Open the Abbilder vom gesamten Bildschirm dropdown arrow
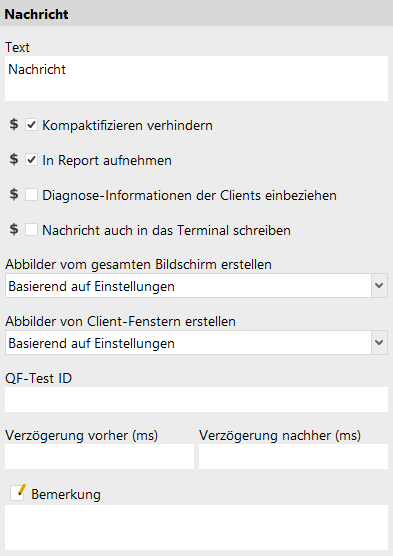The image size is (393, 556). (379, 285)
